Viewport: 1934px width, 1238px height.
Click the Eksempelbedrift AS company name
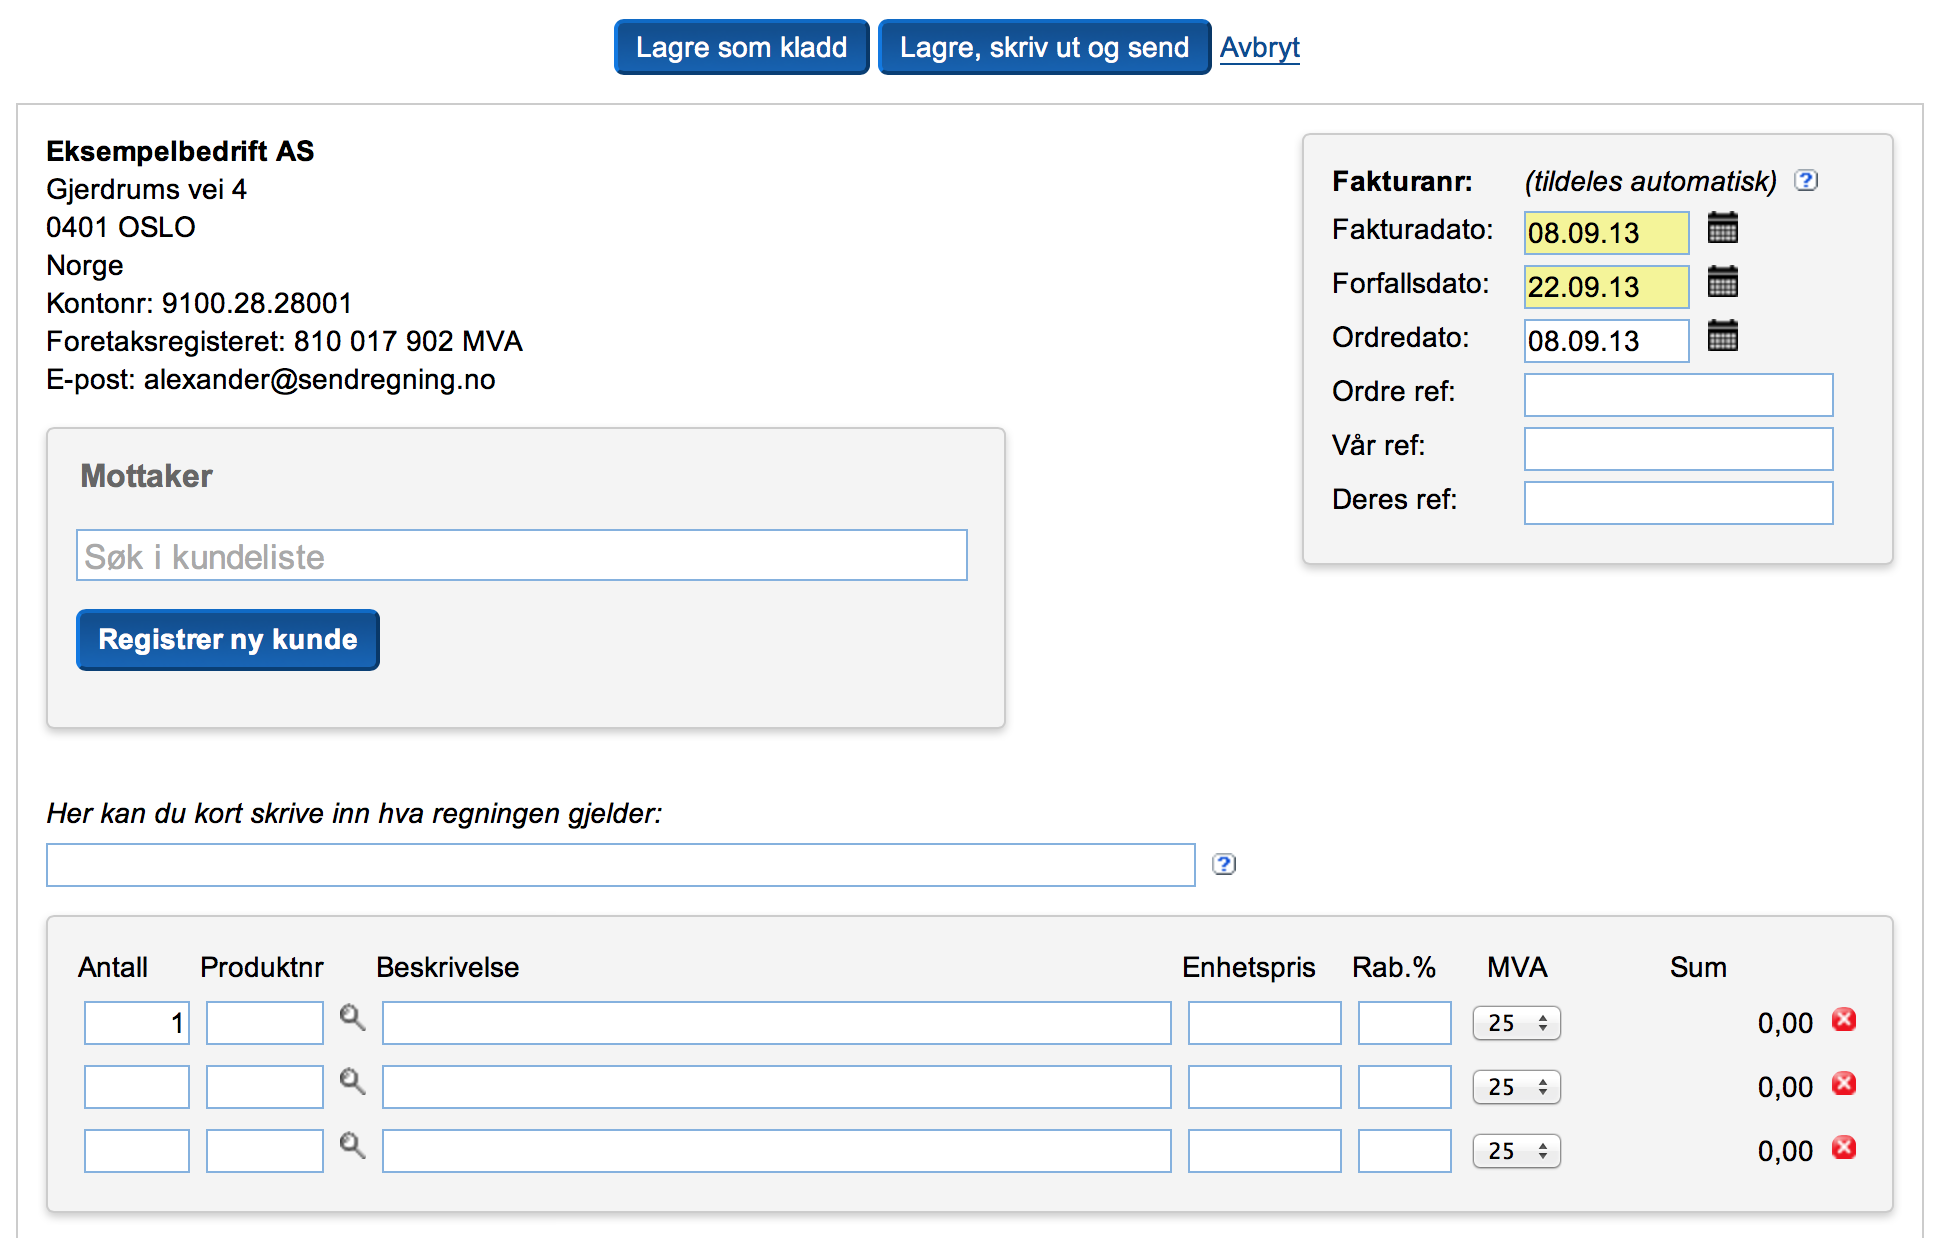(x=180, y=151)
